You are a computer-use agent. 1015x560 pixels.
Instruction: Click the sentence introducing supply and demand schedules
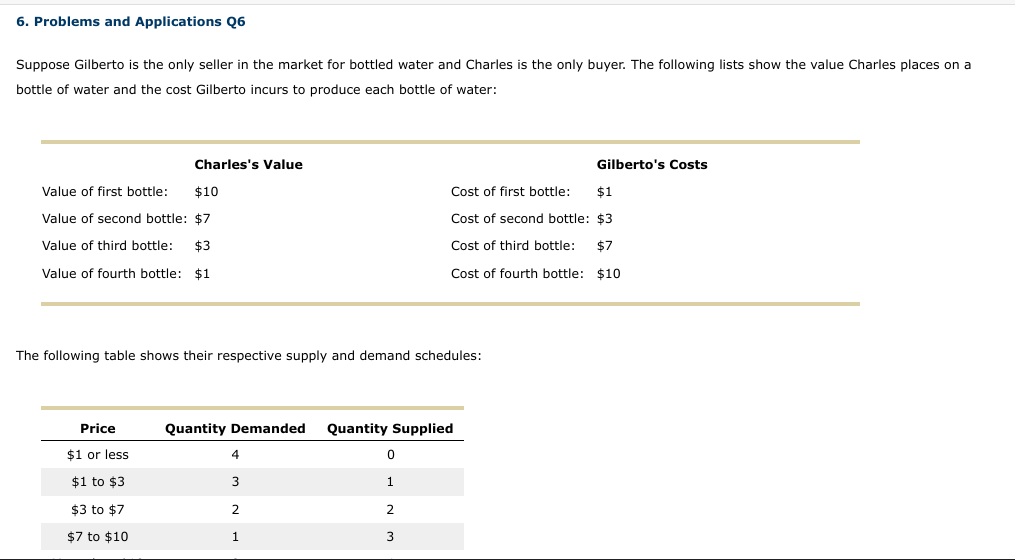point(249,355)
